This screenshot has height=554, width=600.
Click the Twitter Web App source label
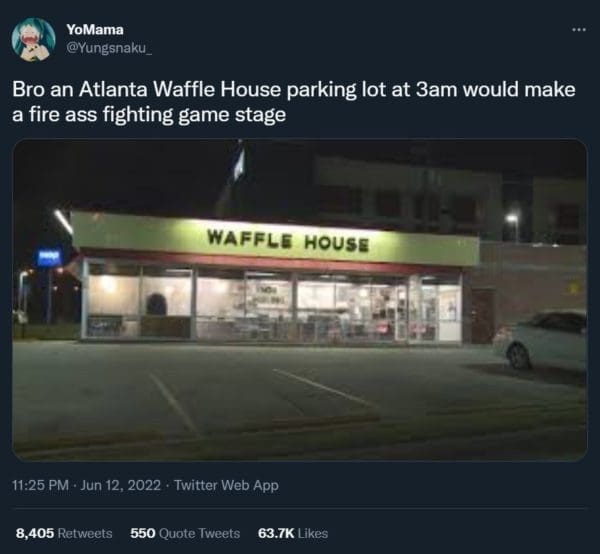(x=227, y=485)
